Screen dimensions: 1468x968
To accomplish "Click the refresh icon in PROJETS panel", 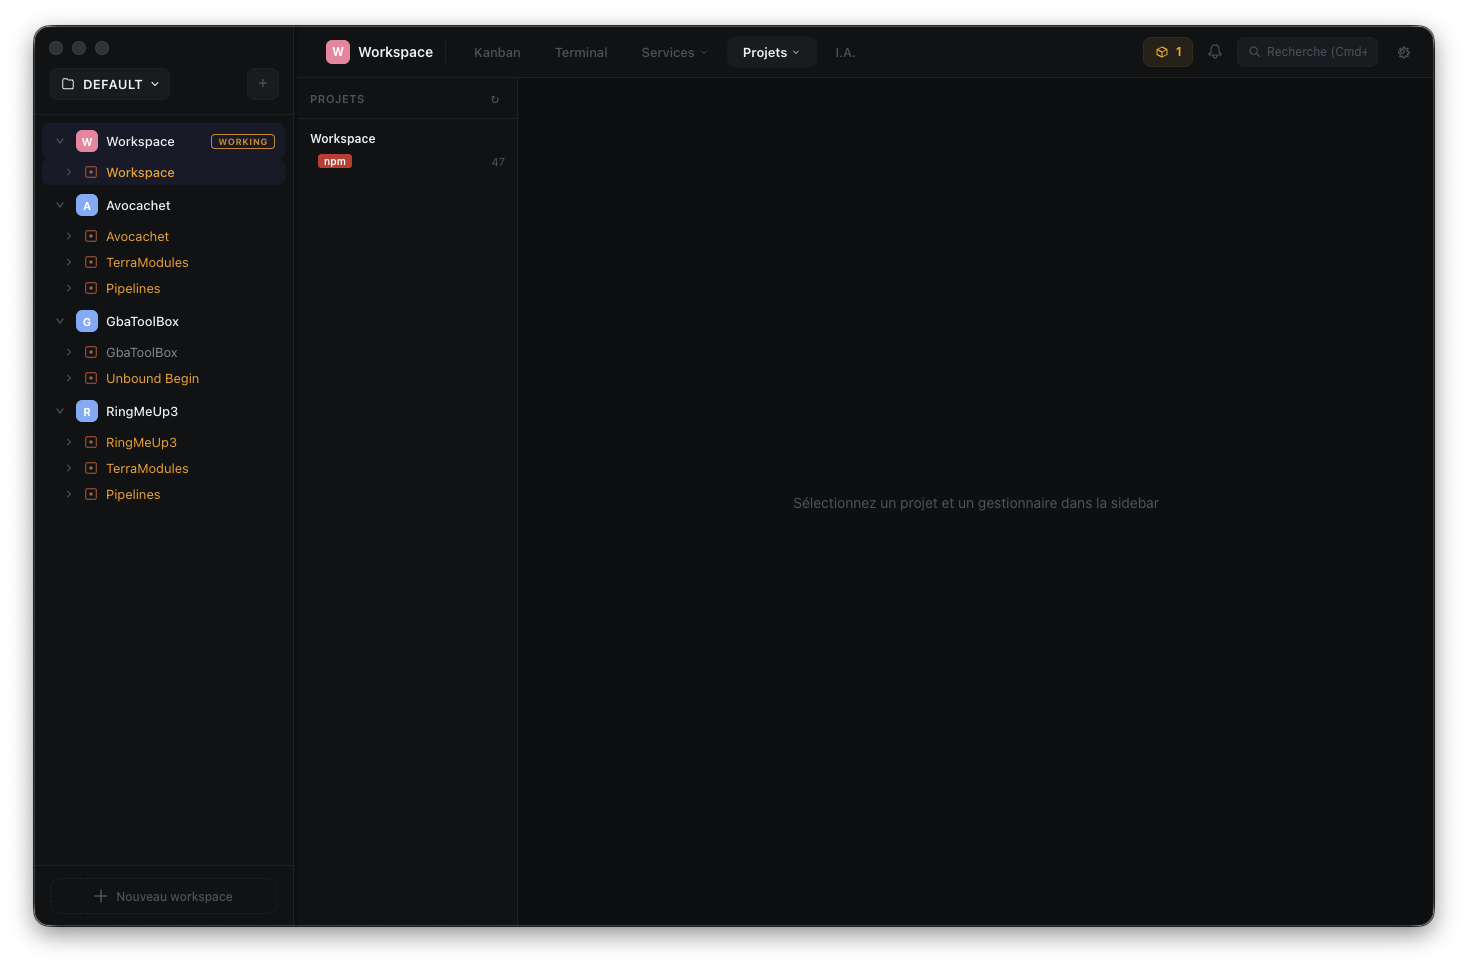I will click(495, 99).
